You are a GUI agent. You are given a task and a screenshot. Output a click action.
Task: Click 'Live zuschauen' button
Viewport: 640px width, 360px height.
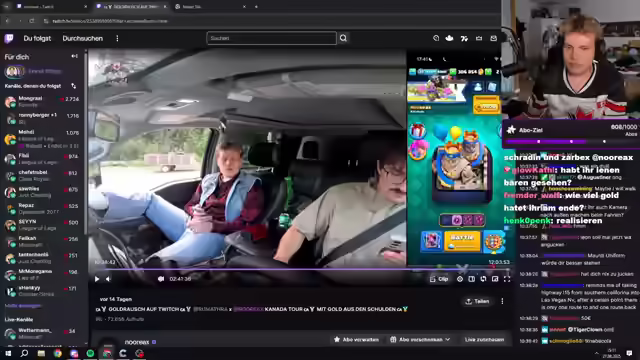(x=484, y=340)
